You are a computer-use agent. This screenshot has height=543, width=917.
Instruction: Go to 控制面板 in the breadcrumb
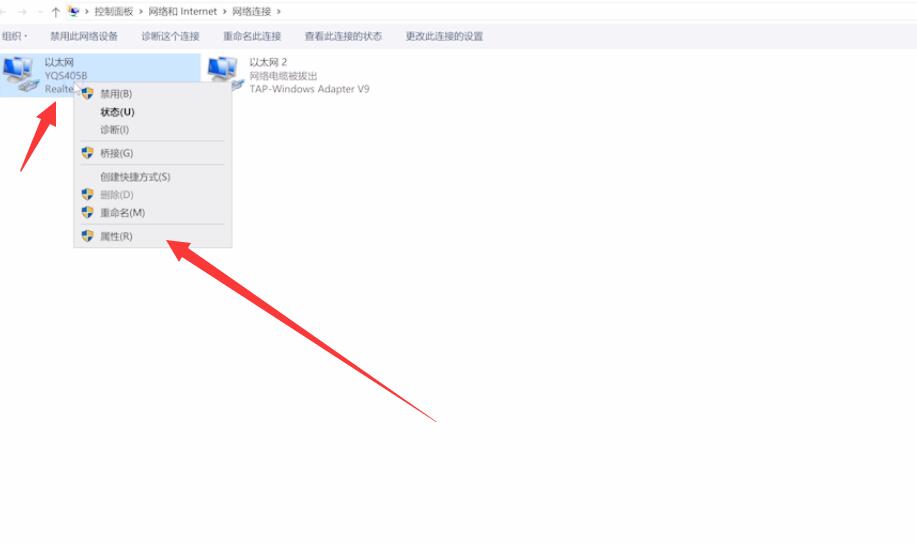113,12
